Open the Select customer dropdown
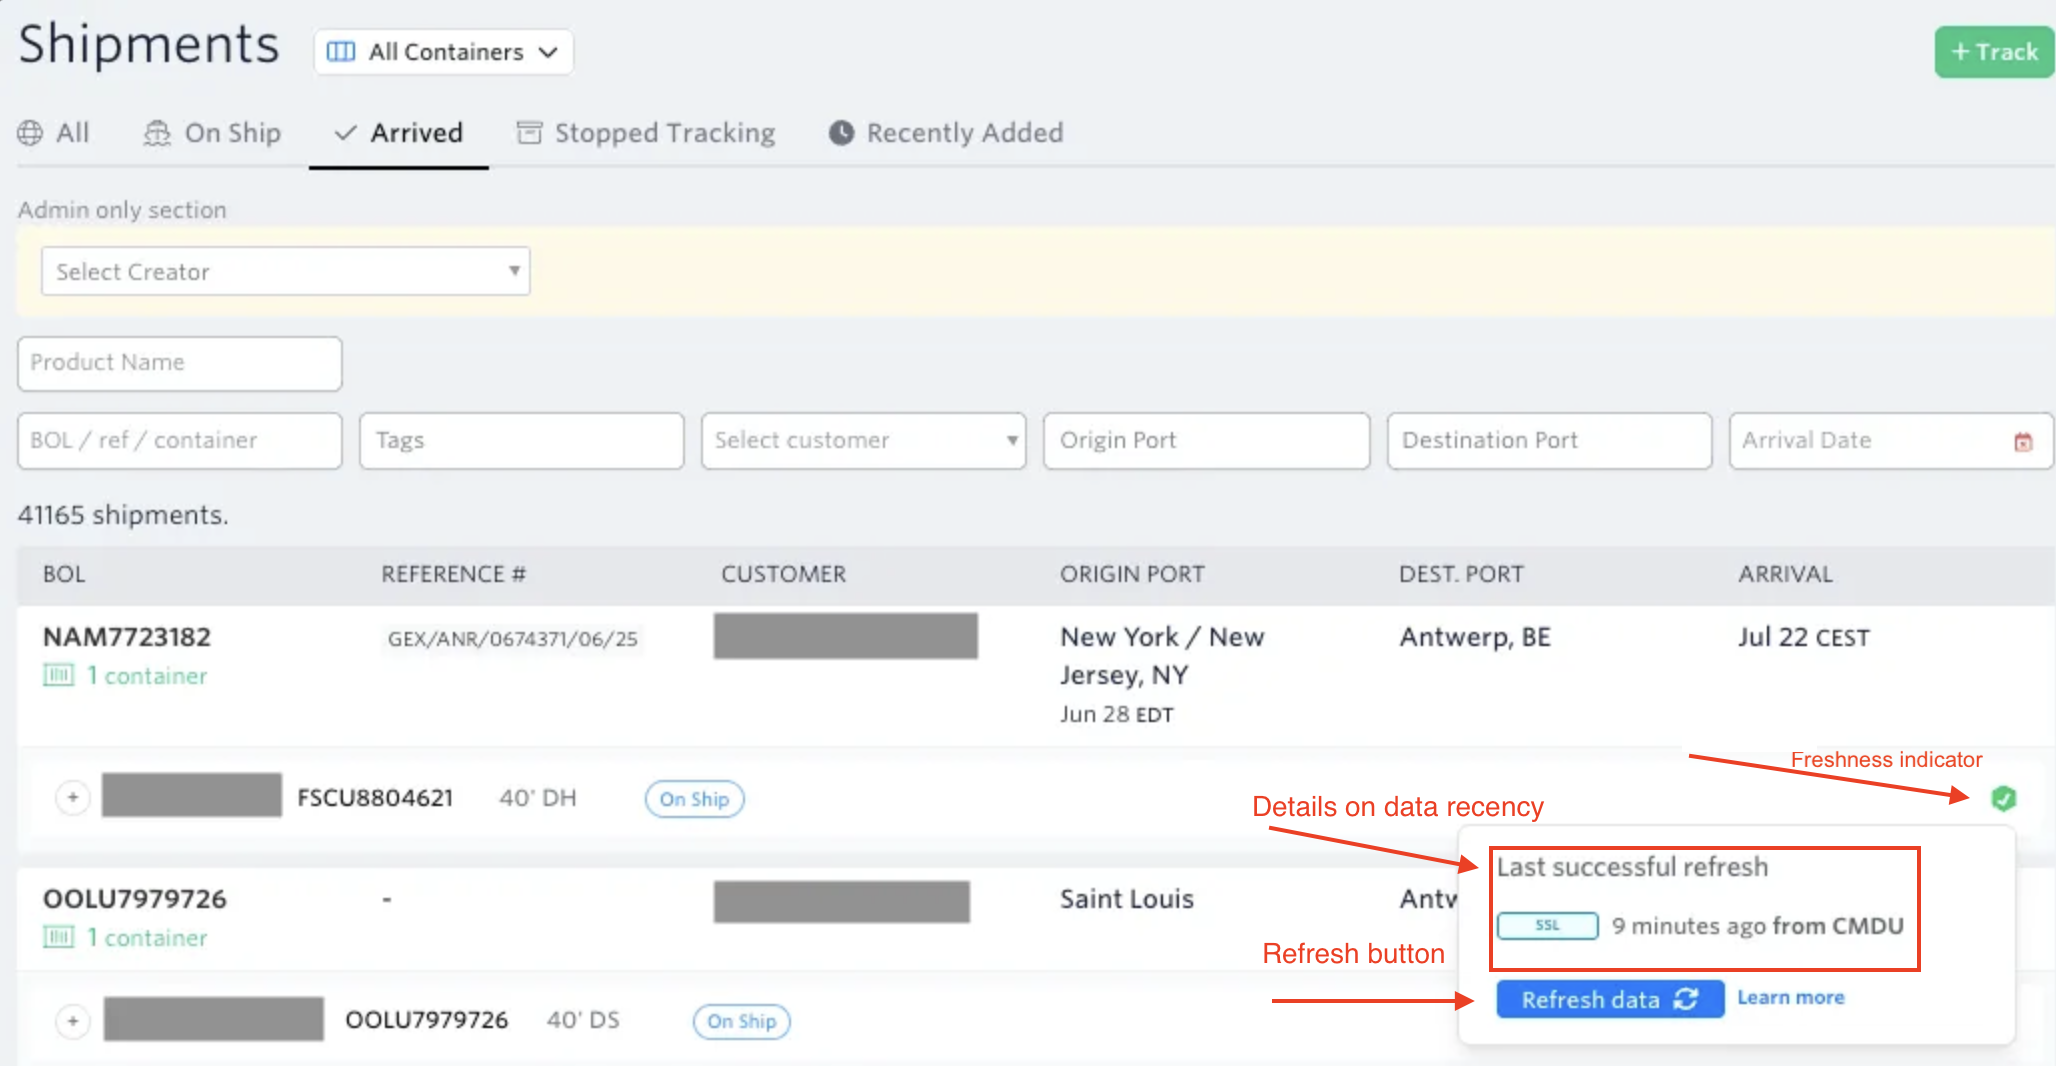The height and width of the screenshot is (1066, 2056). click(x=864, y=441)
